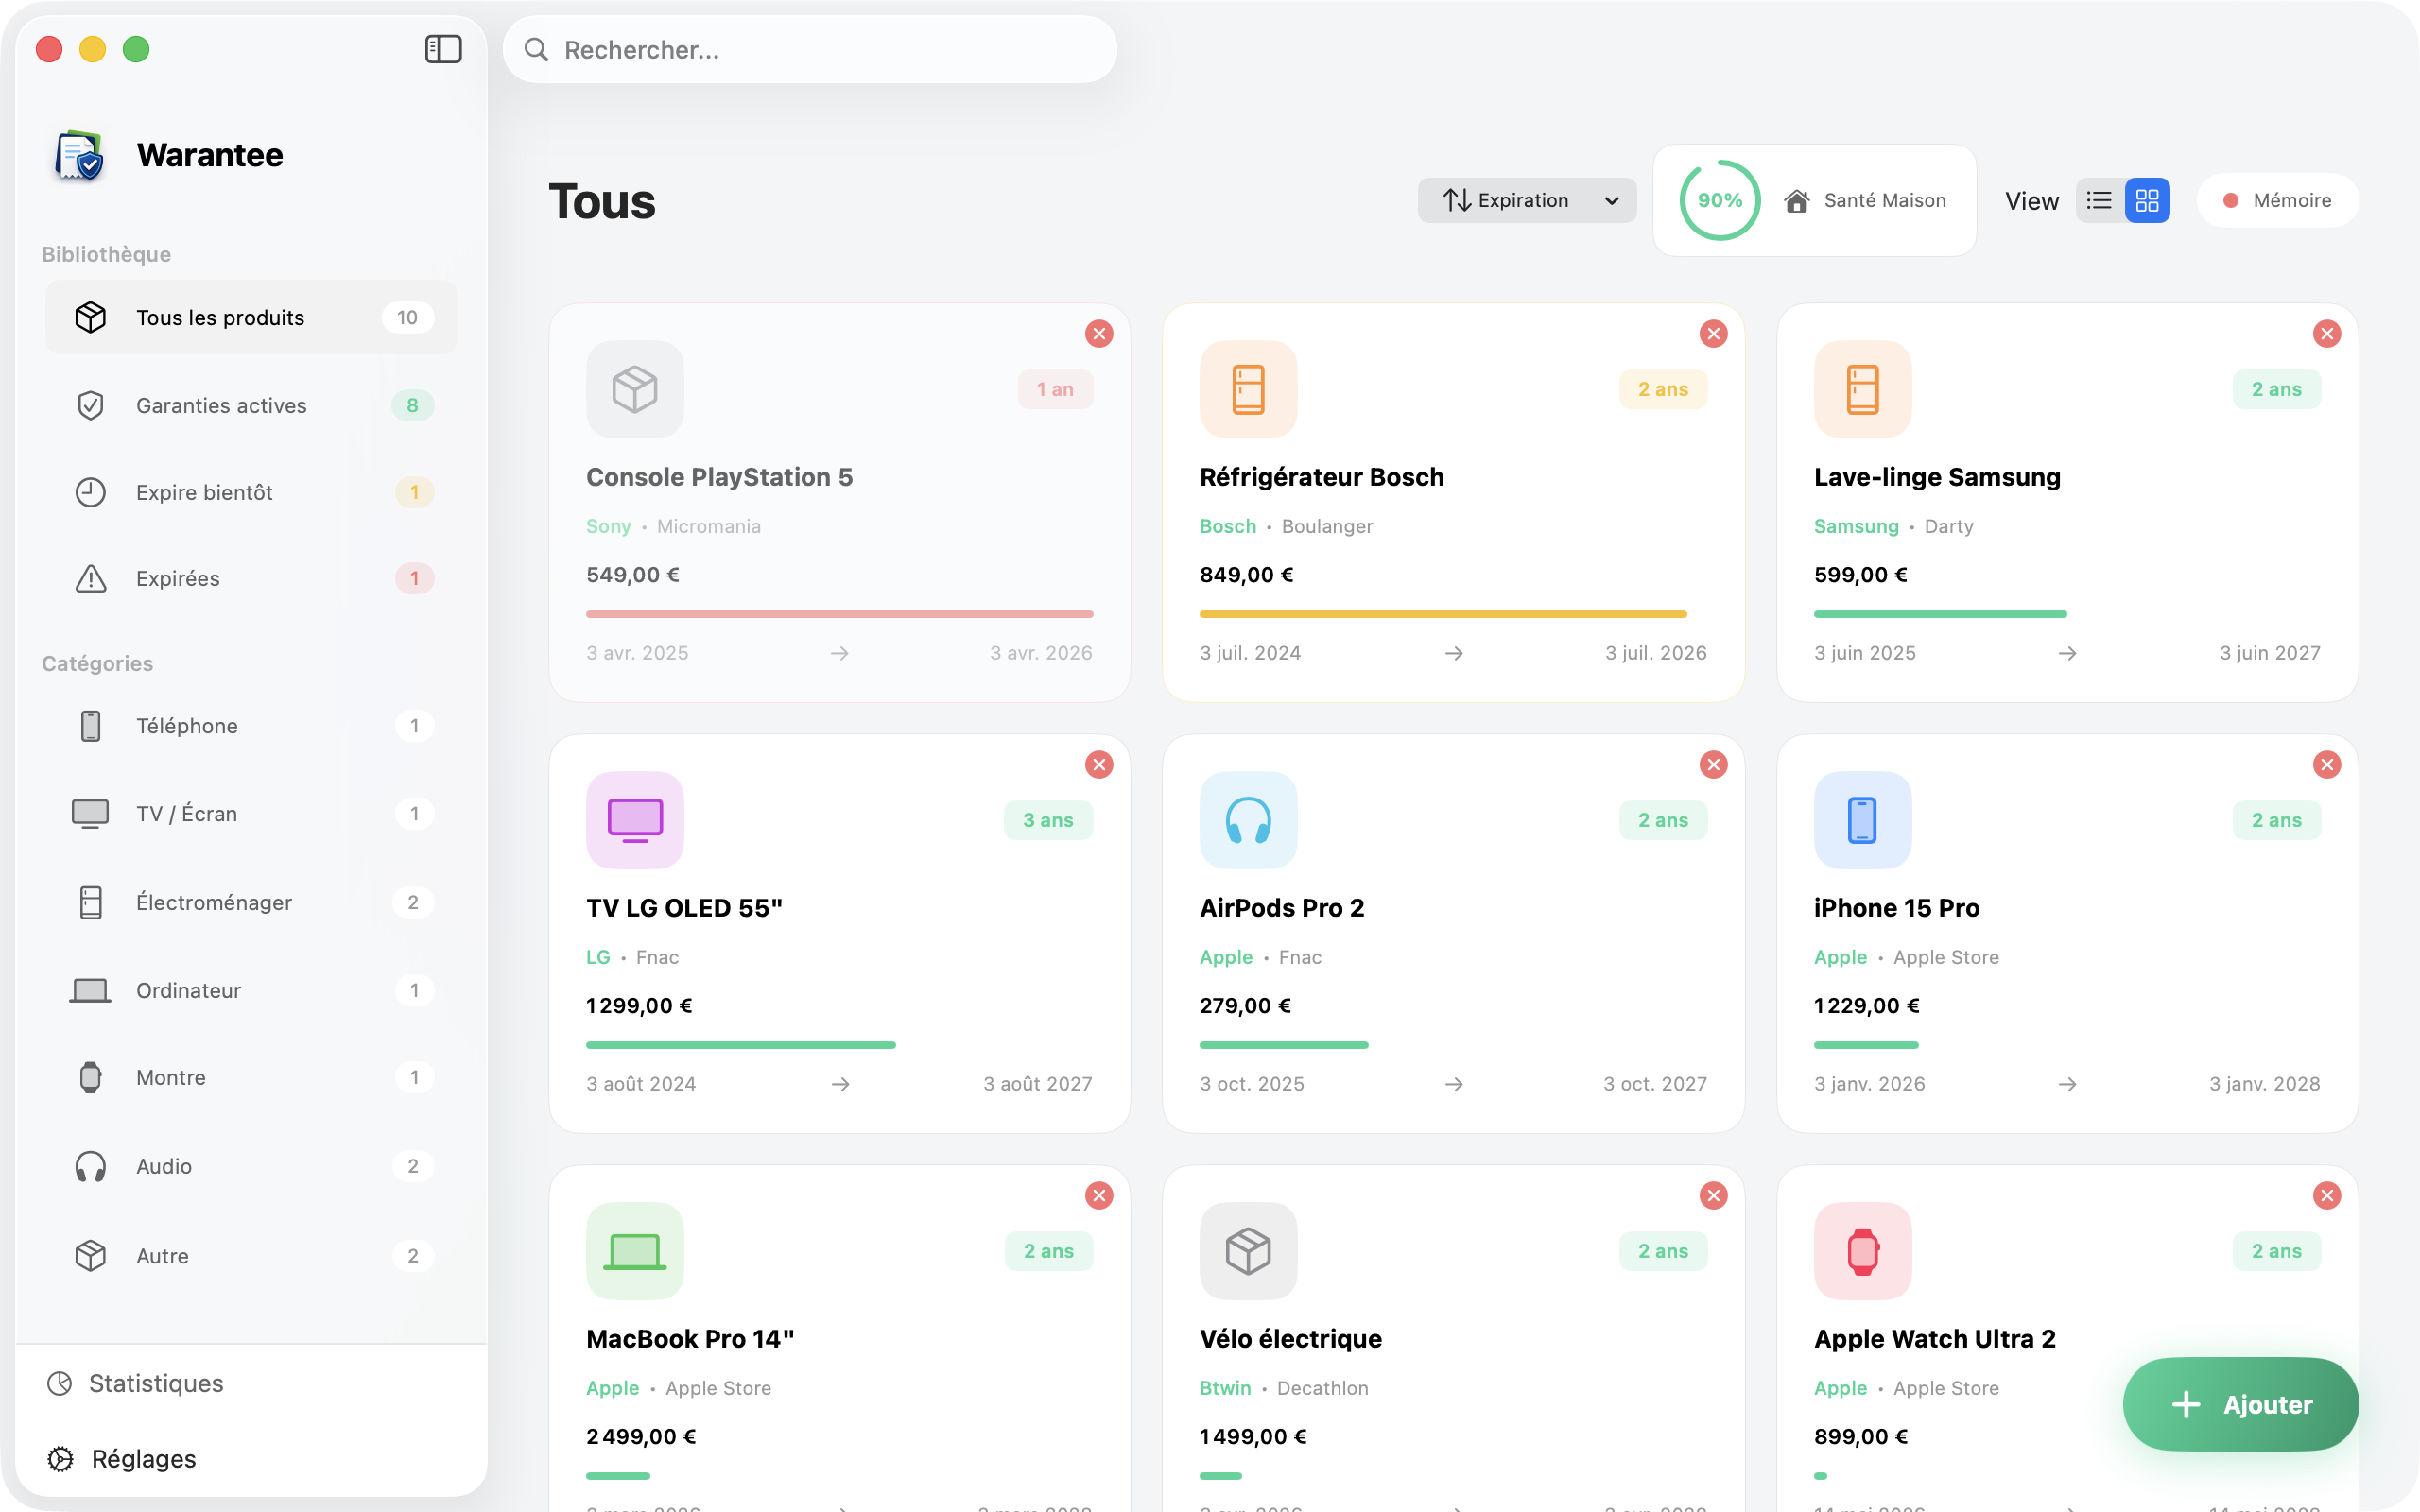The width and height of the screenshot is (2420, 1512).
Task: Click the 1 an badge on PlayStation card
Action: (1055, 389)
